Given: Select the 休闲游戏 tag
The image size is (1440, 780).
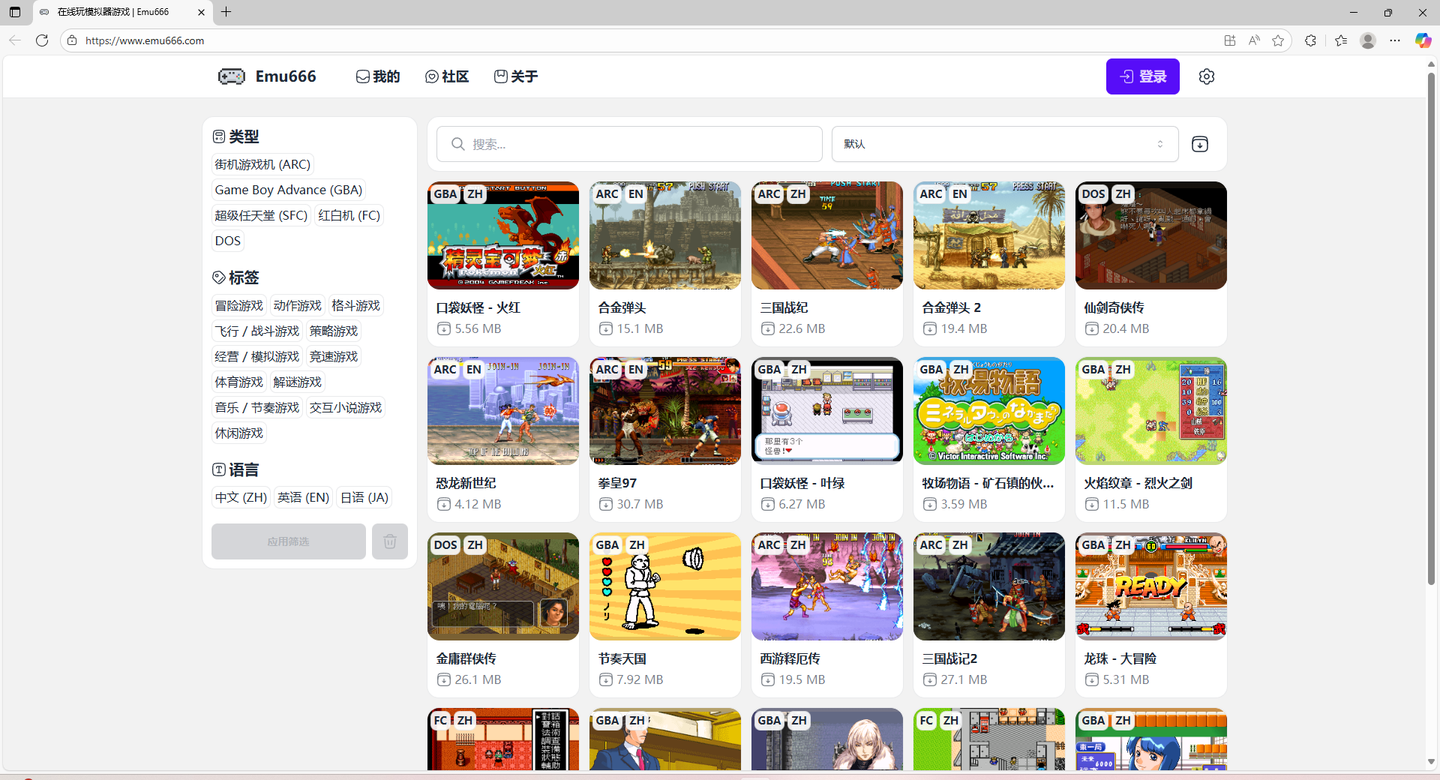Looking at the screenshot, I should click(239, 434).
